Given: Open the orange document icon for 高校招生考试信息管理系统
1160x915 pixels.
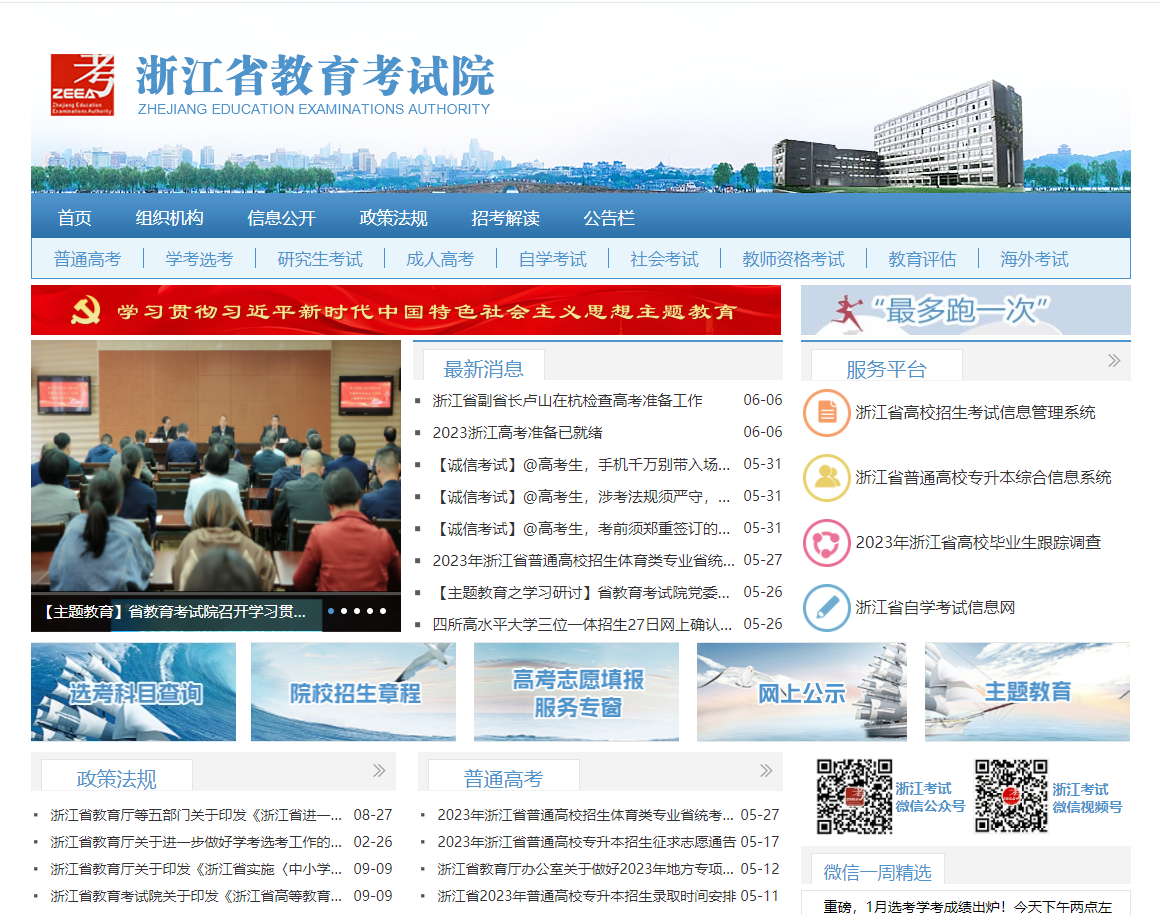Looking at the screenshot, I should (x=826, y=413).
